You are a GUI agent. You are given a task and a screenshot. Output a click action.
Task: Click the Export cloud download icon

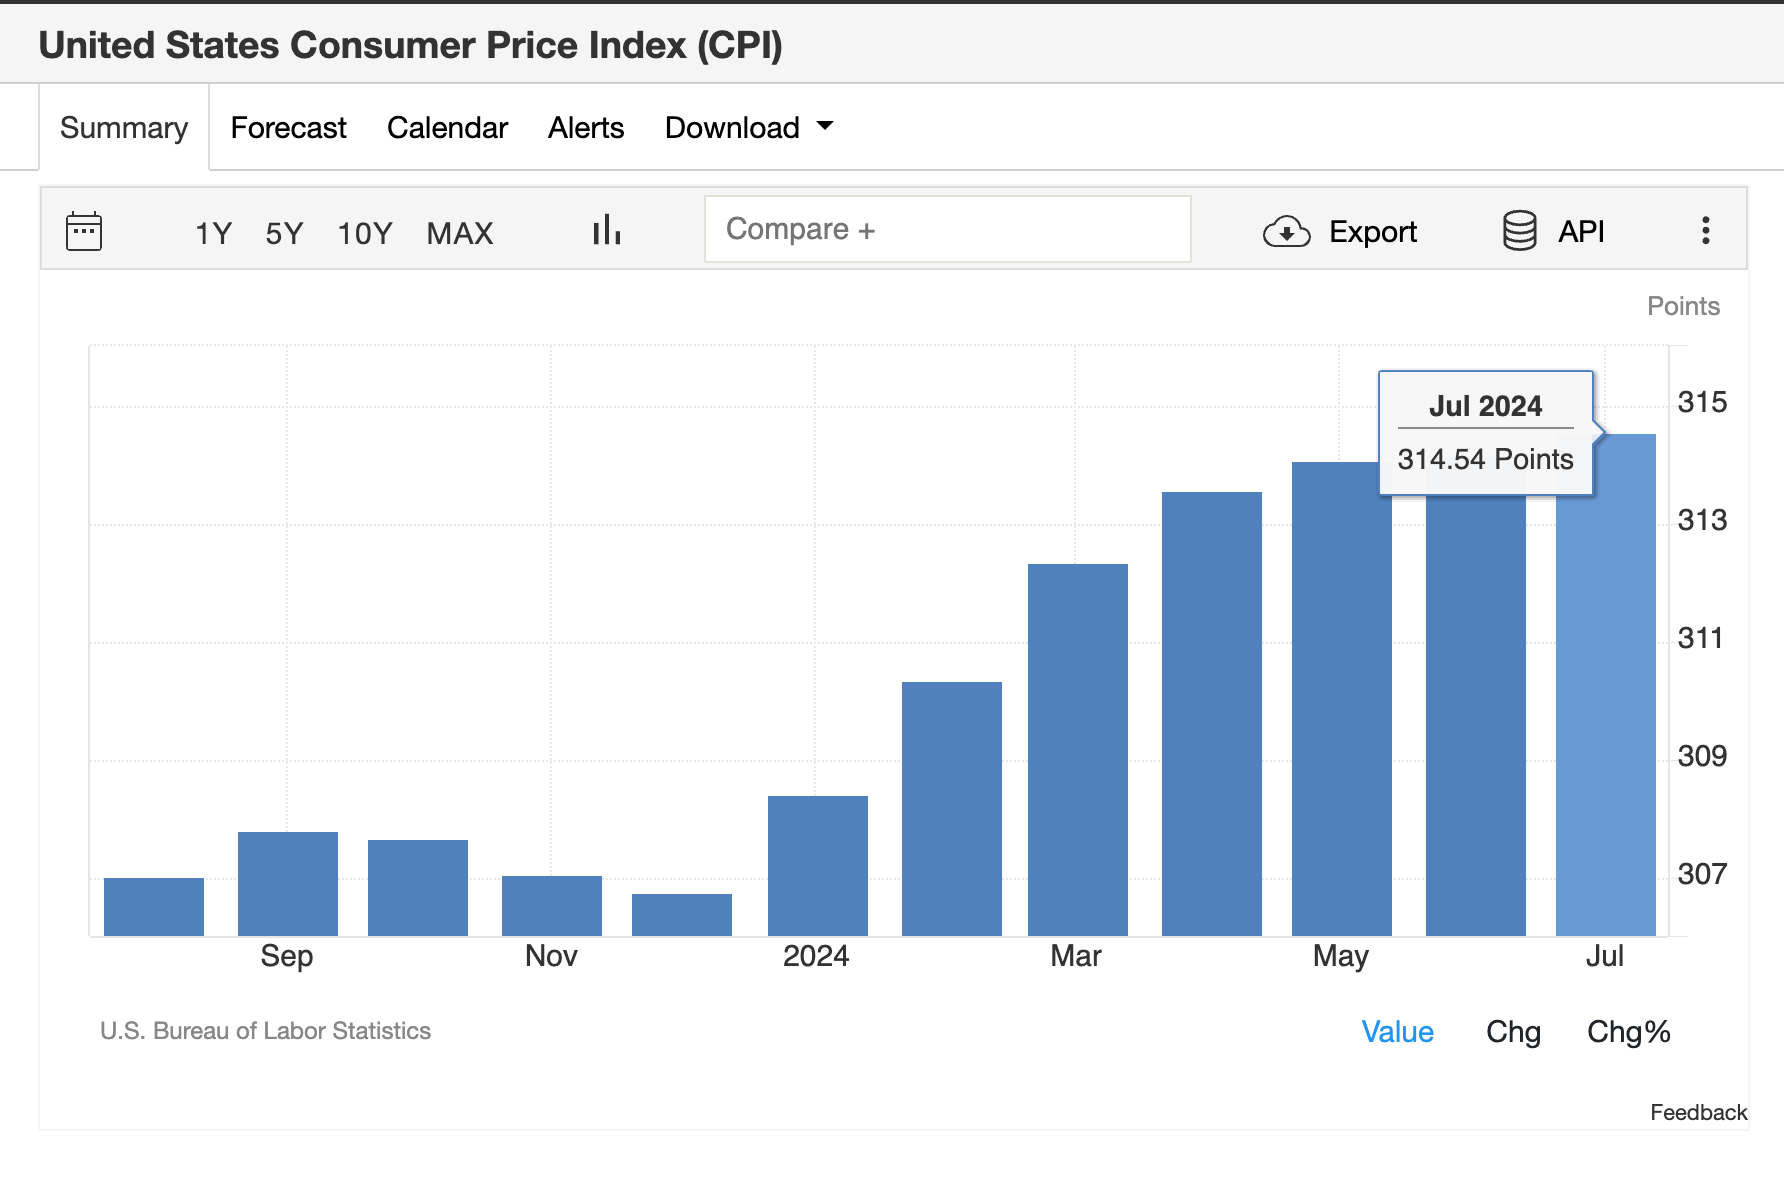(x=1286, y=232)
